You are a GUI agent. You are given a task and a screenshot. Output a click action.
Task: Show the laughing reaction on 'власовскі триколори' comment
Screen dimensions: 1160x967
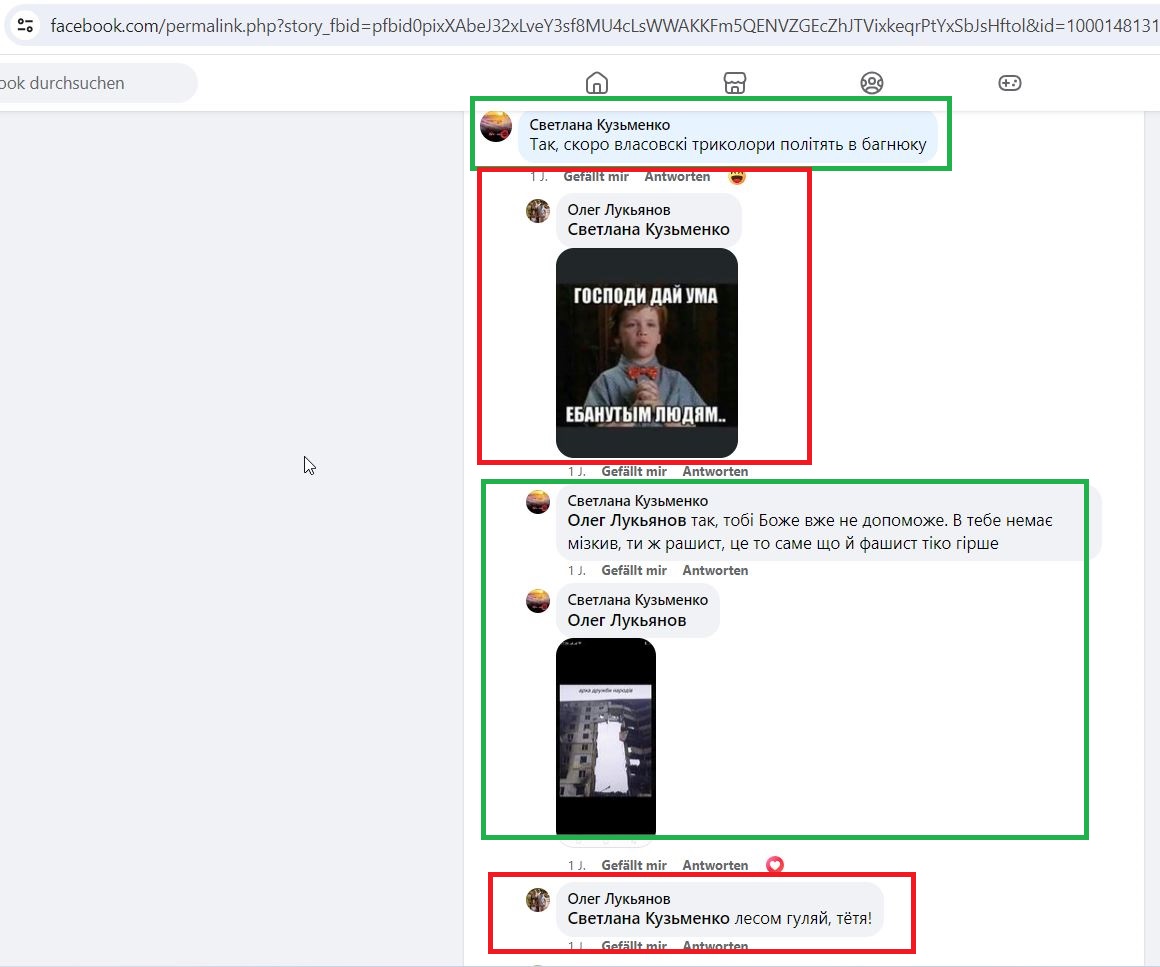click(x=737, y=177)
